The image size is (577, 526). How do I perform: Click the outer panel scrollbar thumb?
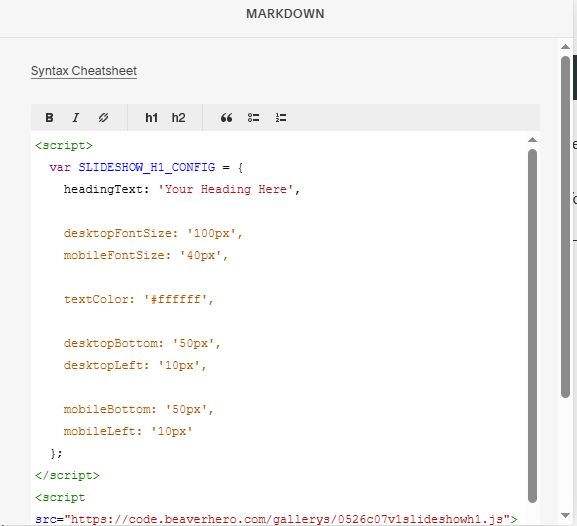point(565,226)
